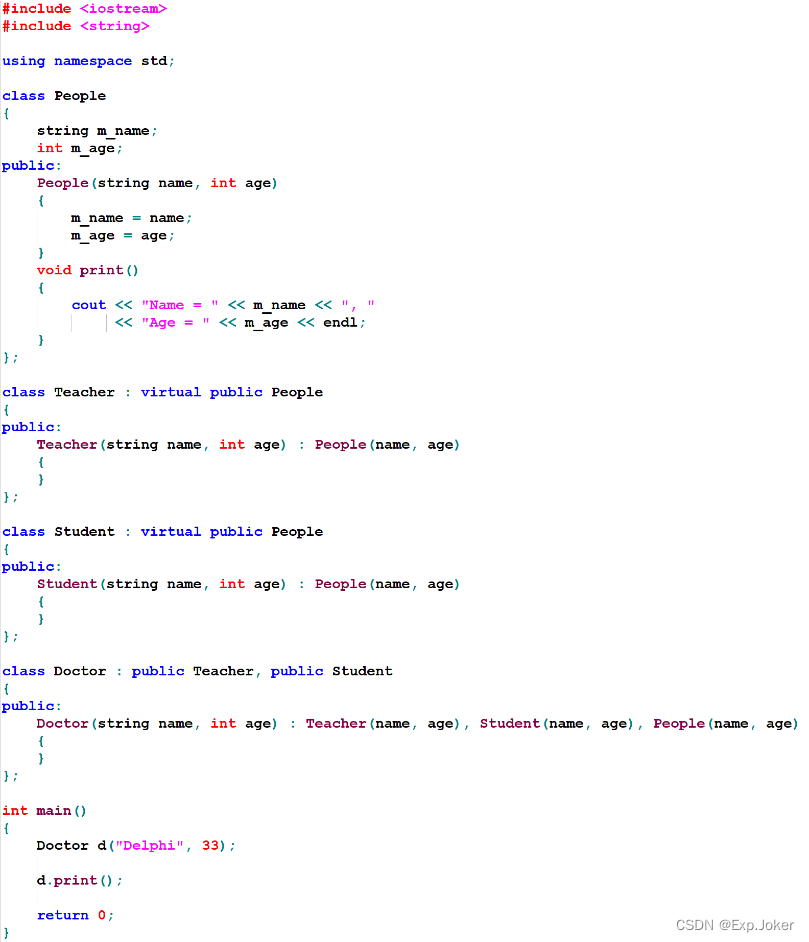Click the class Teacher declaration line
The height and width of the screenshot is (942, 809).
(x=162, y=392)
